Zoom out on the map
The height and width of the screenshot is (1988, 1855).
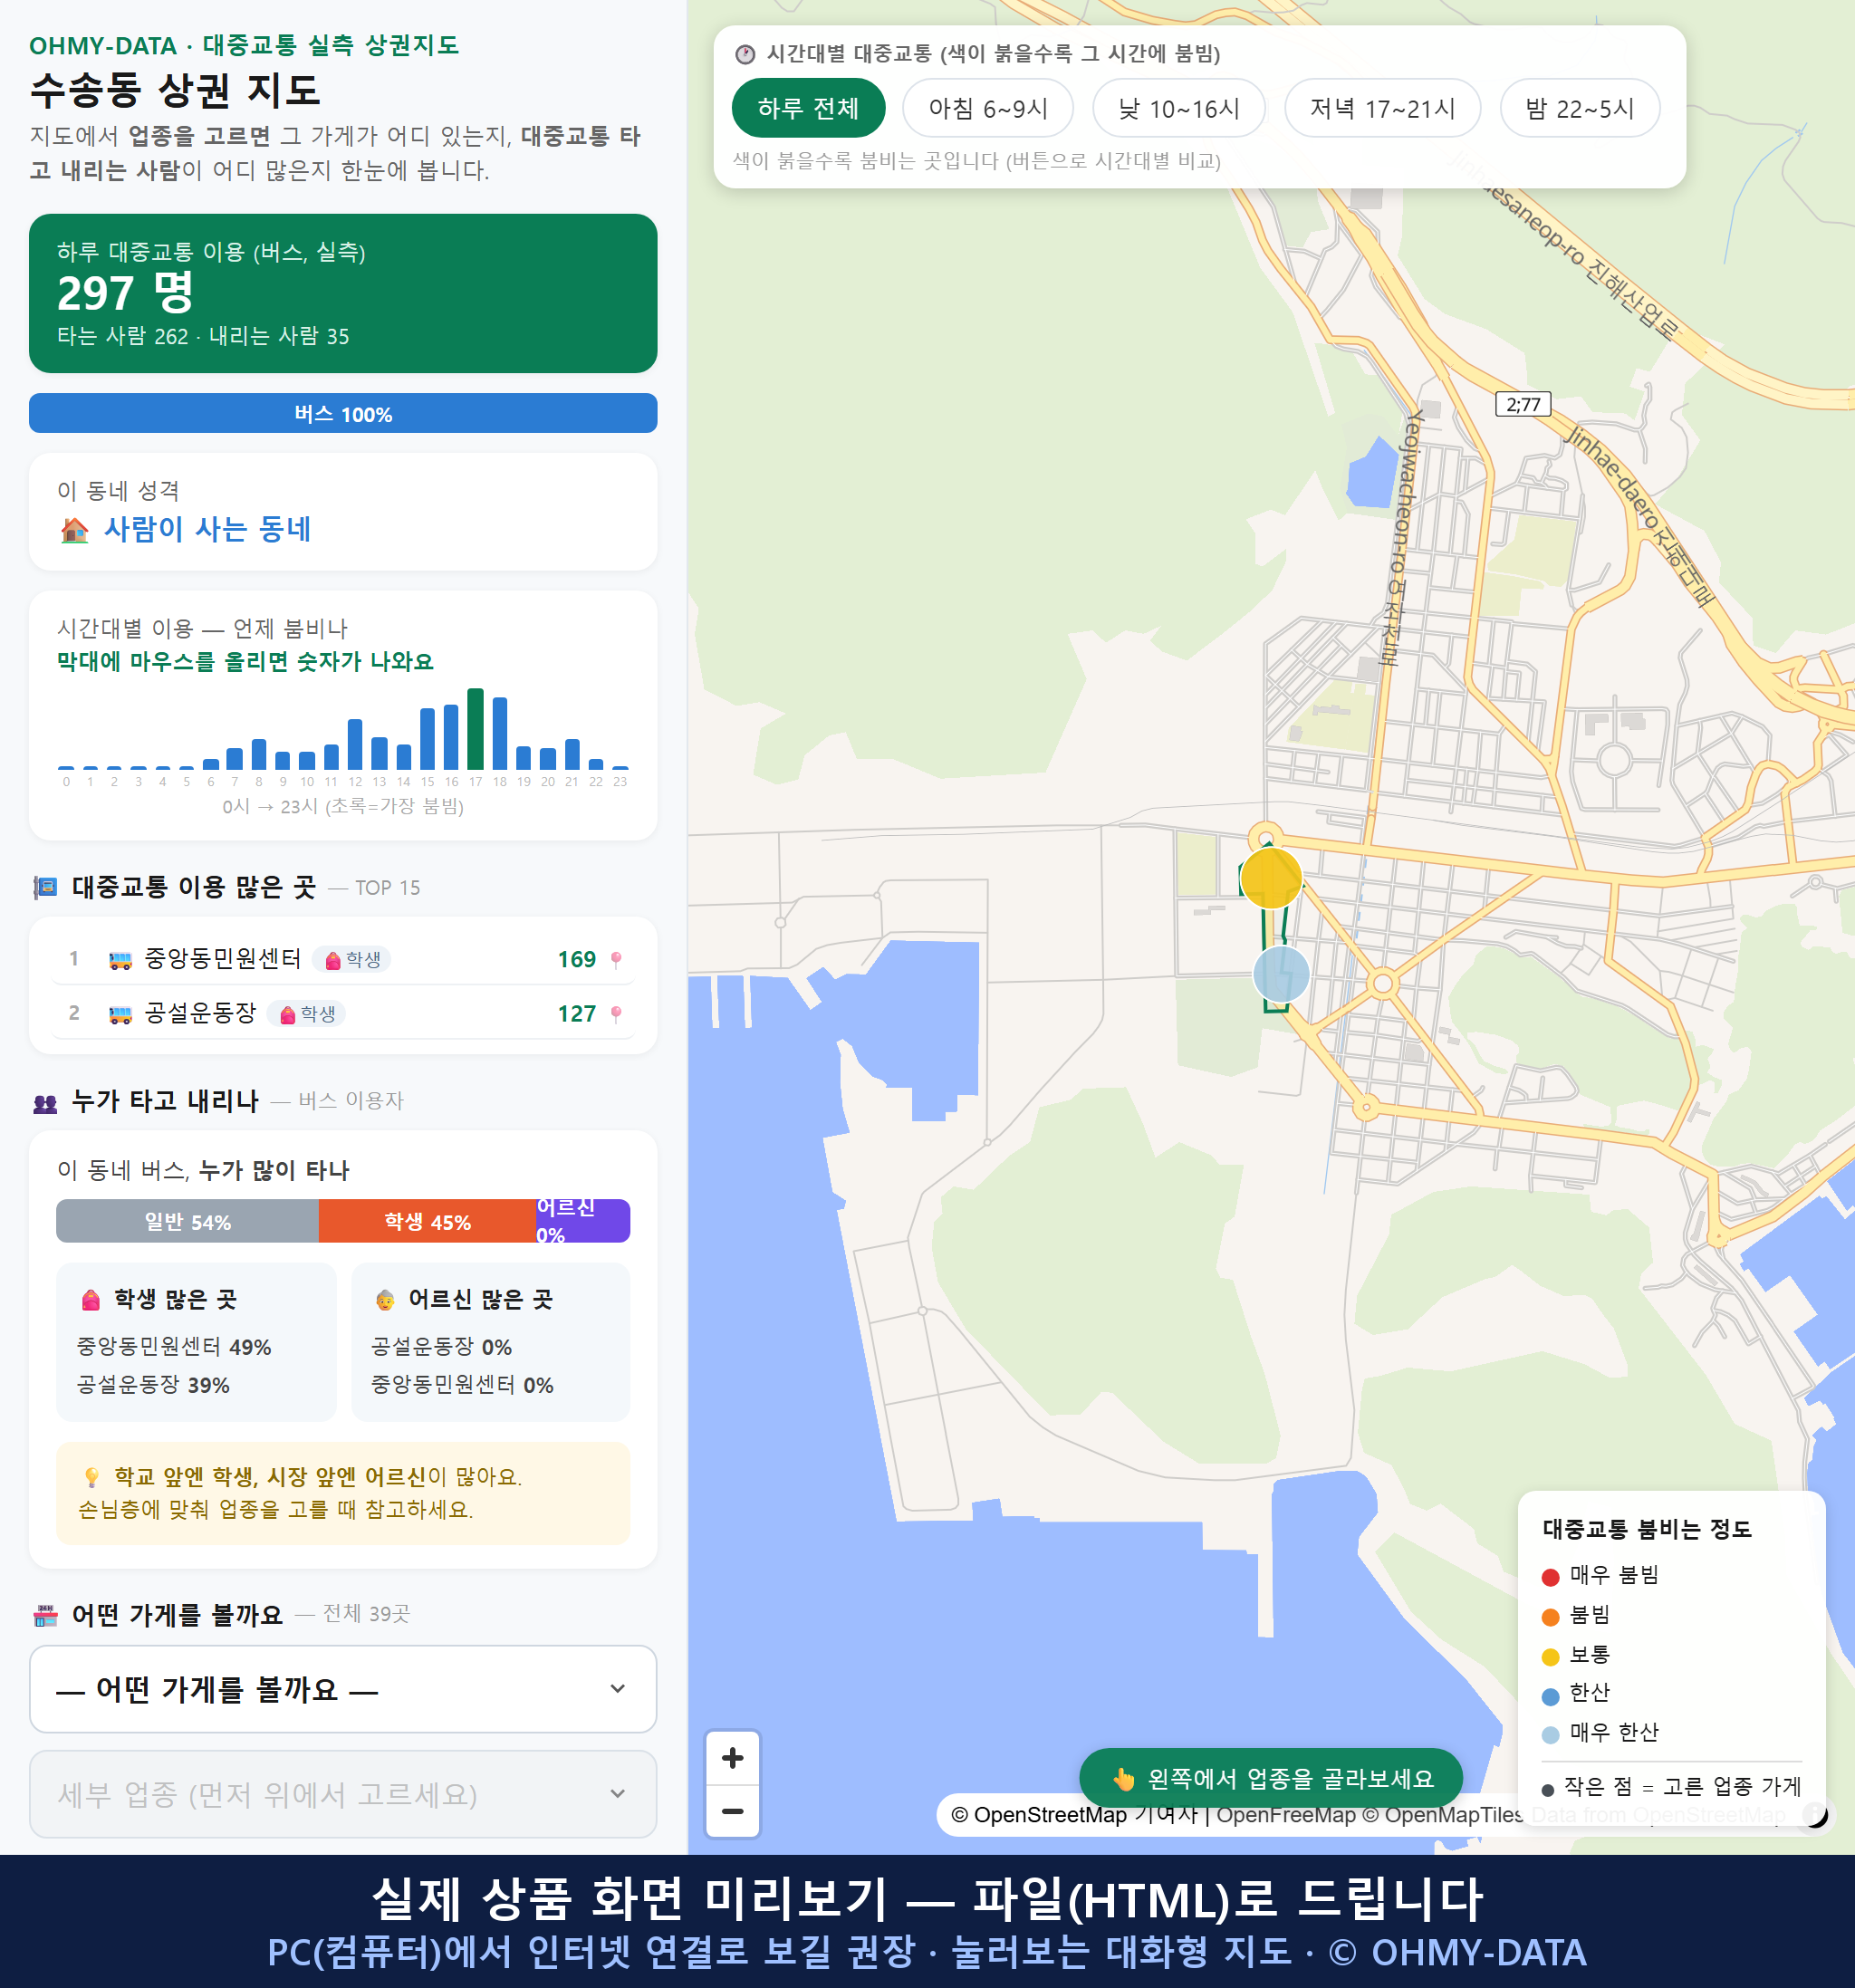[732, 1811]
